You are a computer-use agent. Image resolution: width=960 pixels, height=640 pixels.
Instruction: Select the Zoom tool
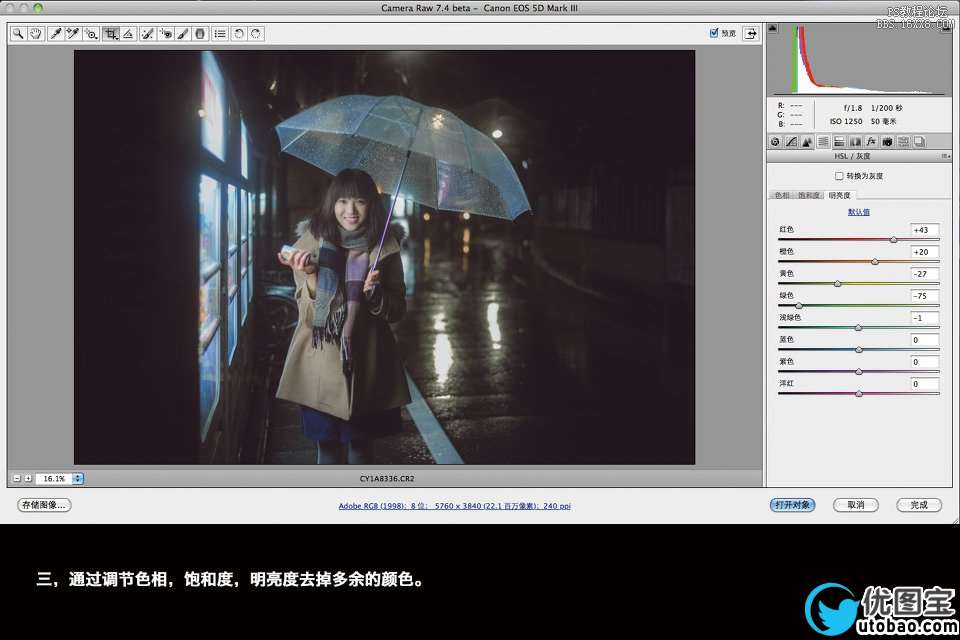(x=18, y=34)
